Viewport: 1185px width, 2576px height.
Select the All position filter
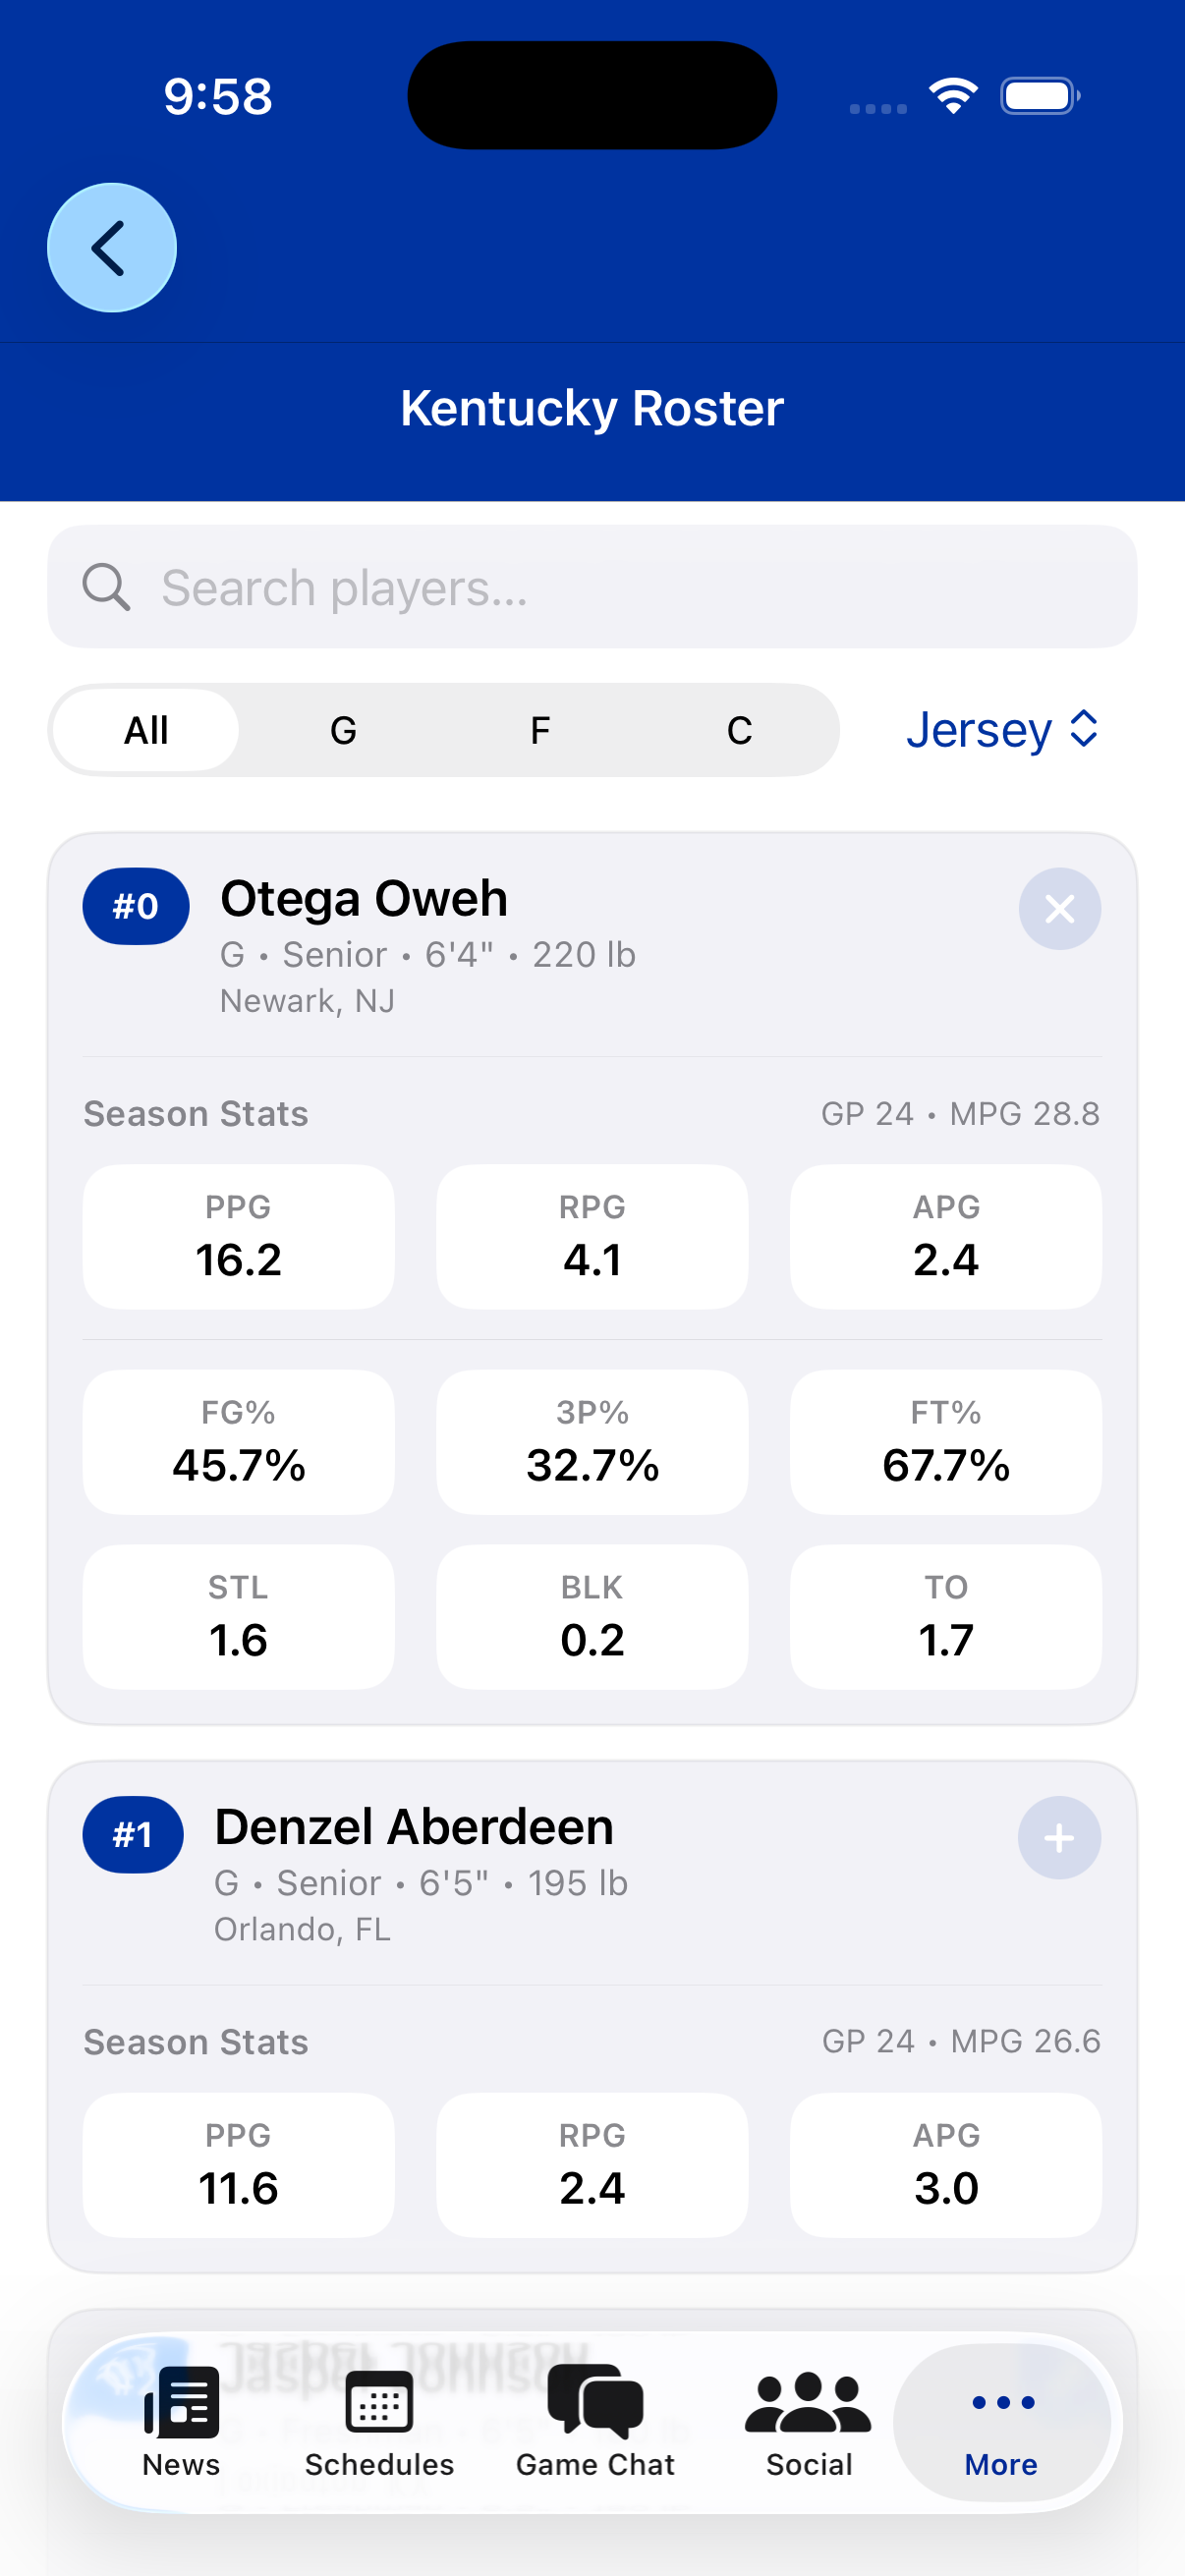tap(146, 730)
